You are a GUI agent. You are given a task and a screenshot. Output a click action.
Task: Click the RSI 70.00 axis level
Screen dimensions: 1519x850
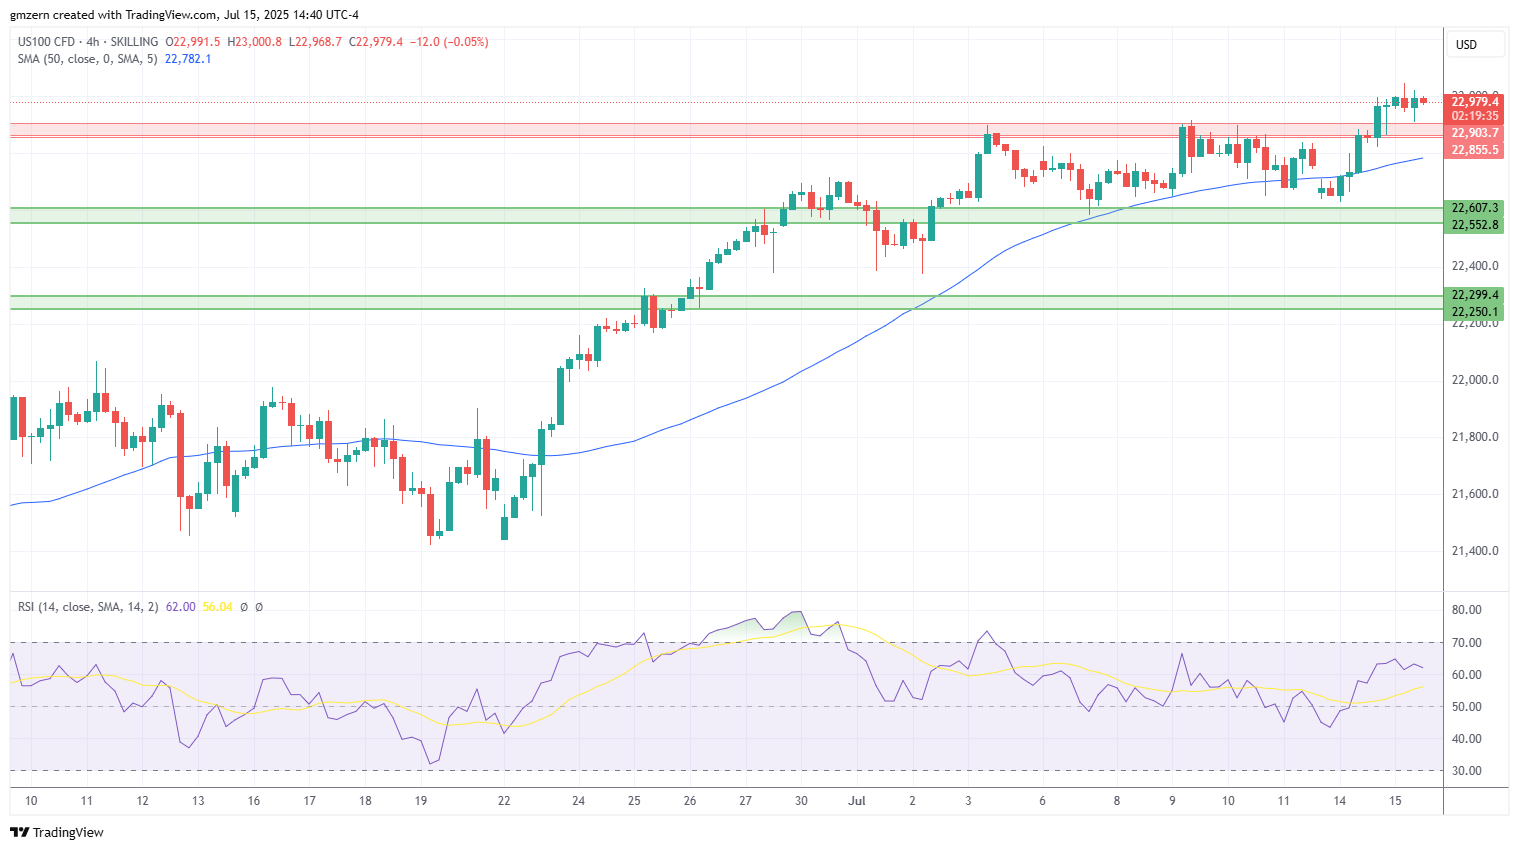[1467, 643]
